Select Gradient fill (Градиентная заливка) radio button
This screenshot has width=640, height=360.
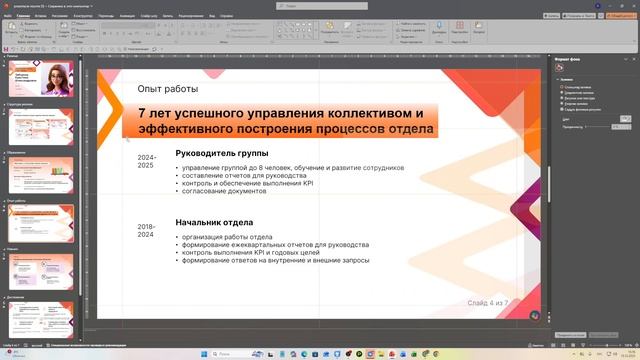(x=562, y=93)
